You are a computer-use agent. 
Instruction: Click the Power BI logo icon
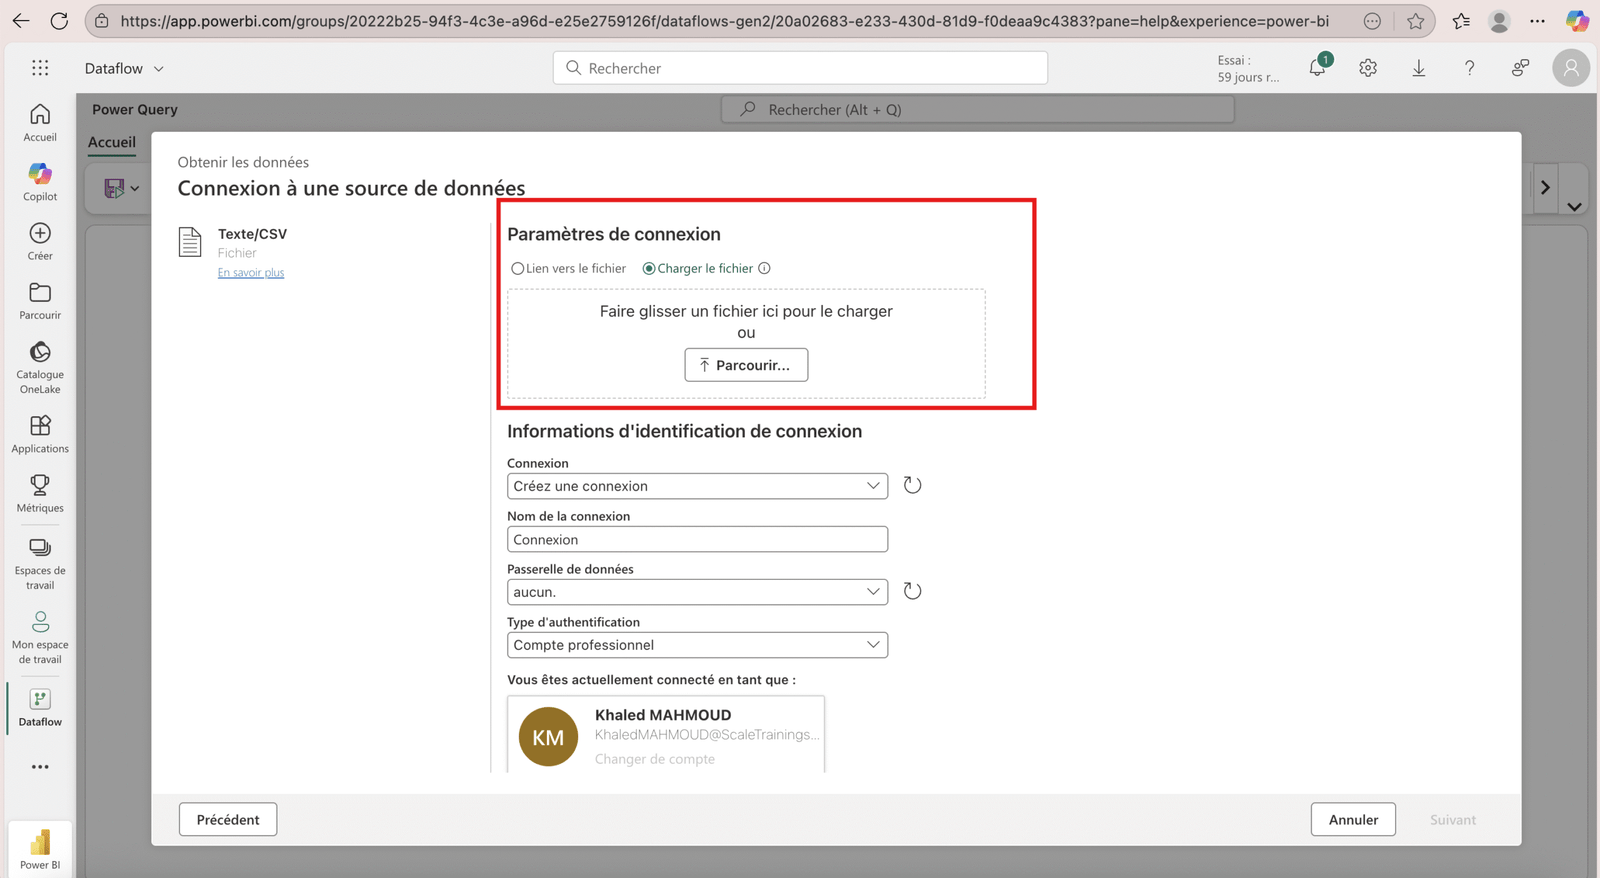click(x=40, y=843)
